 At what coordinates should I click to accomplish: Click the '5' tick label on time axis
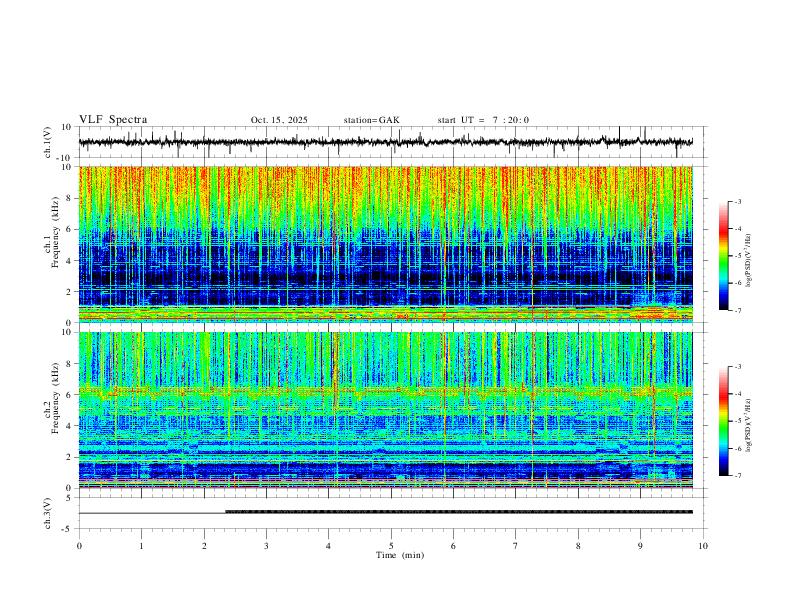click(391, 546)
